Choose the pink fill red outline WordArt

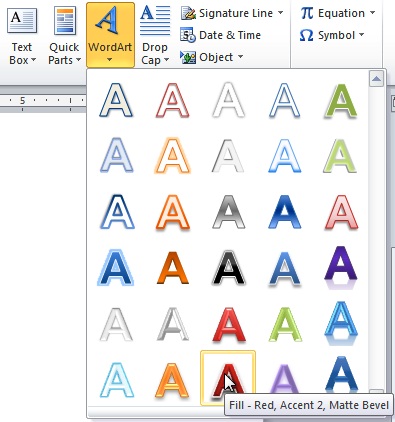[x=341, y=212]
